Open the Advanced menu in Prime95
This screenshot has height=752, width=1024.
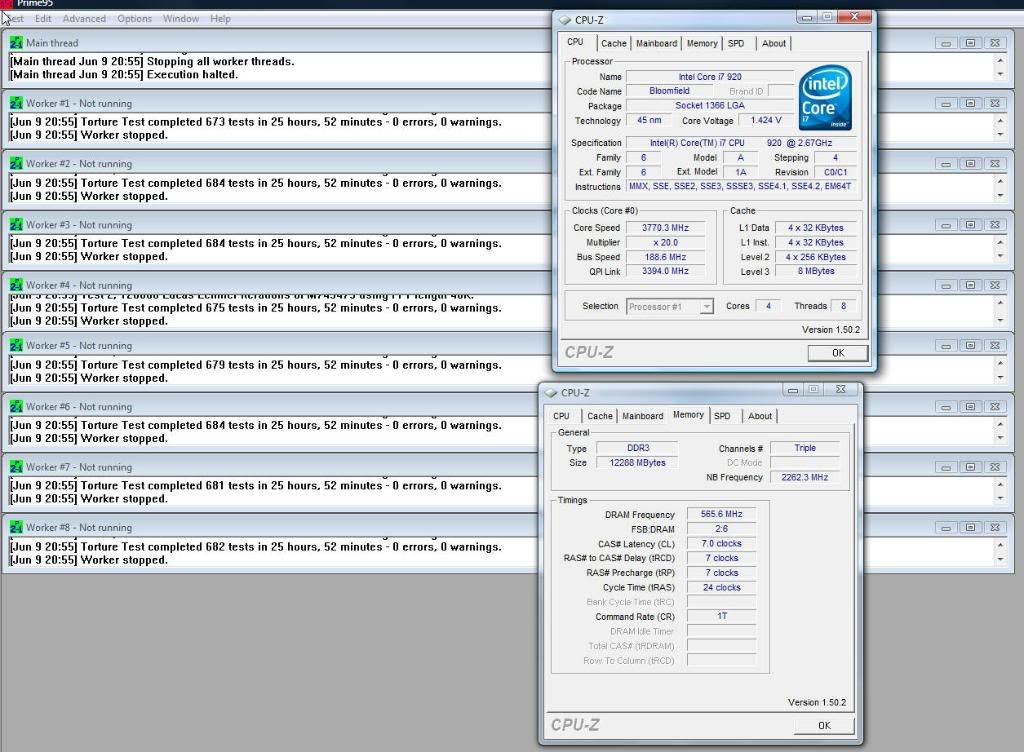[84, 19]
